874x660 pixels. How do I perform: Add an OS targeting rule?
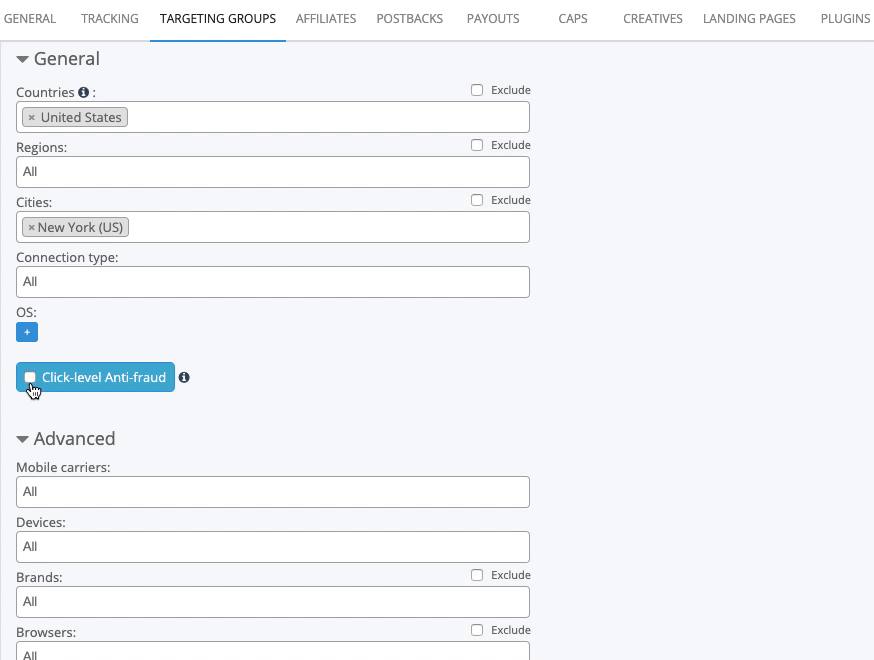click(27, 332)
